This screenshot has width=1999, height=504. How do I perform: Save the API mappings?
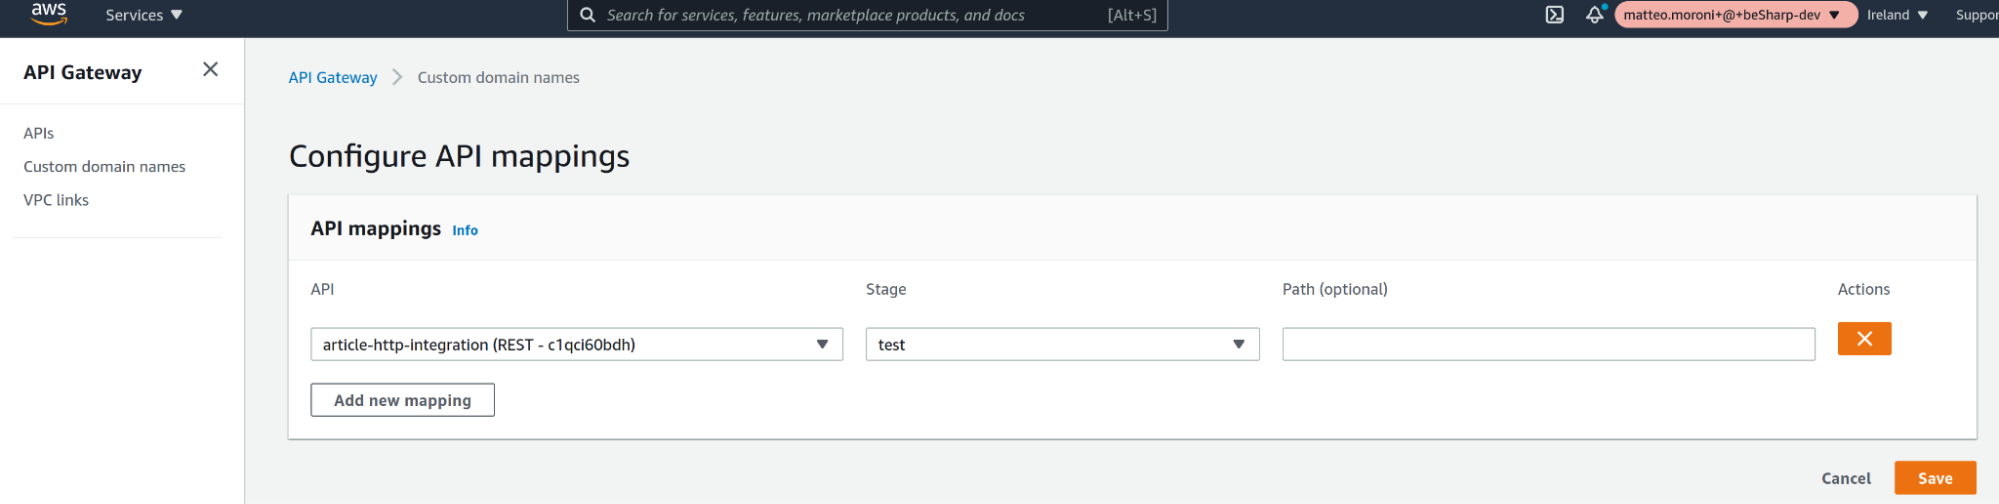pos(1934,478)
